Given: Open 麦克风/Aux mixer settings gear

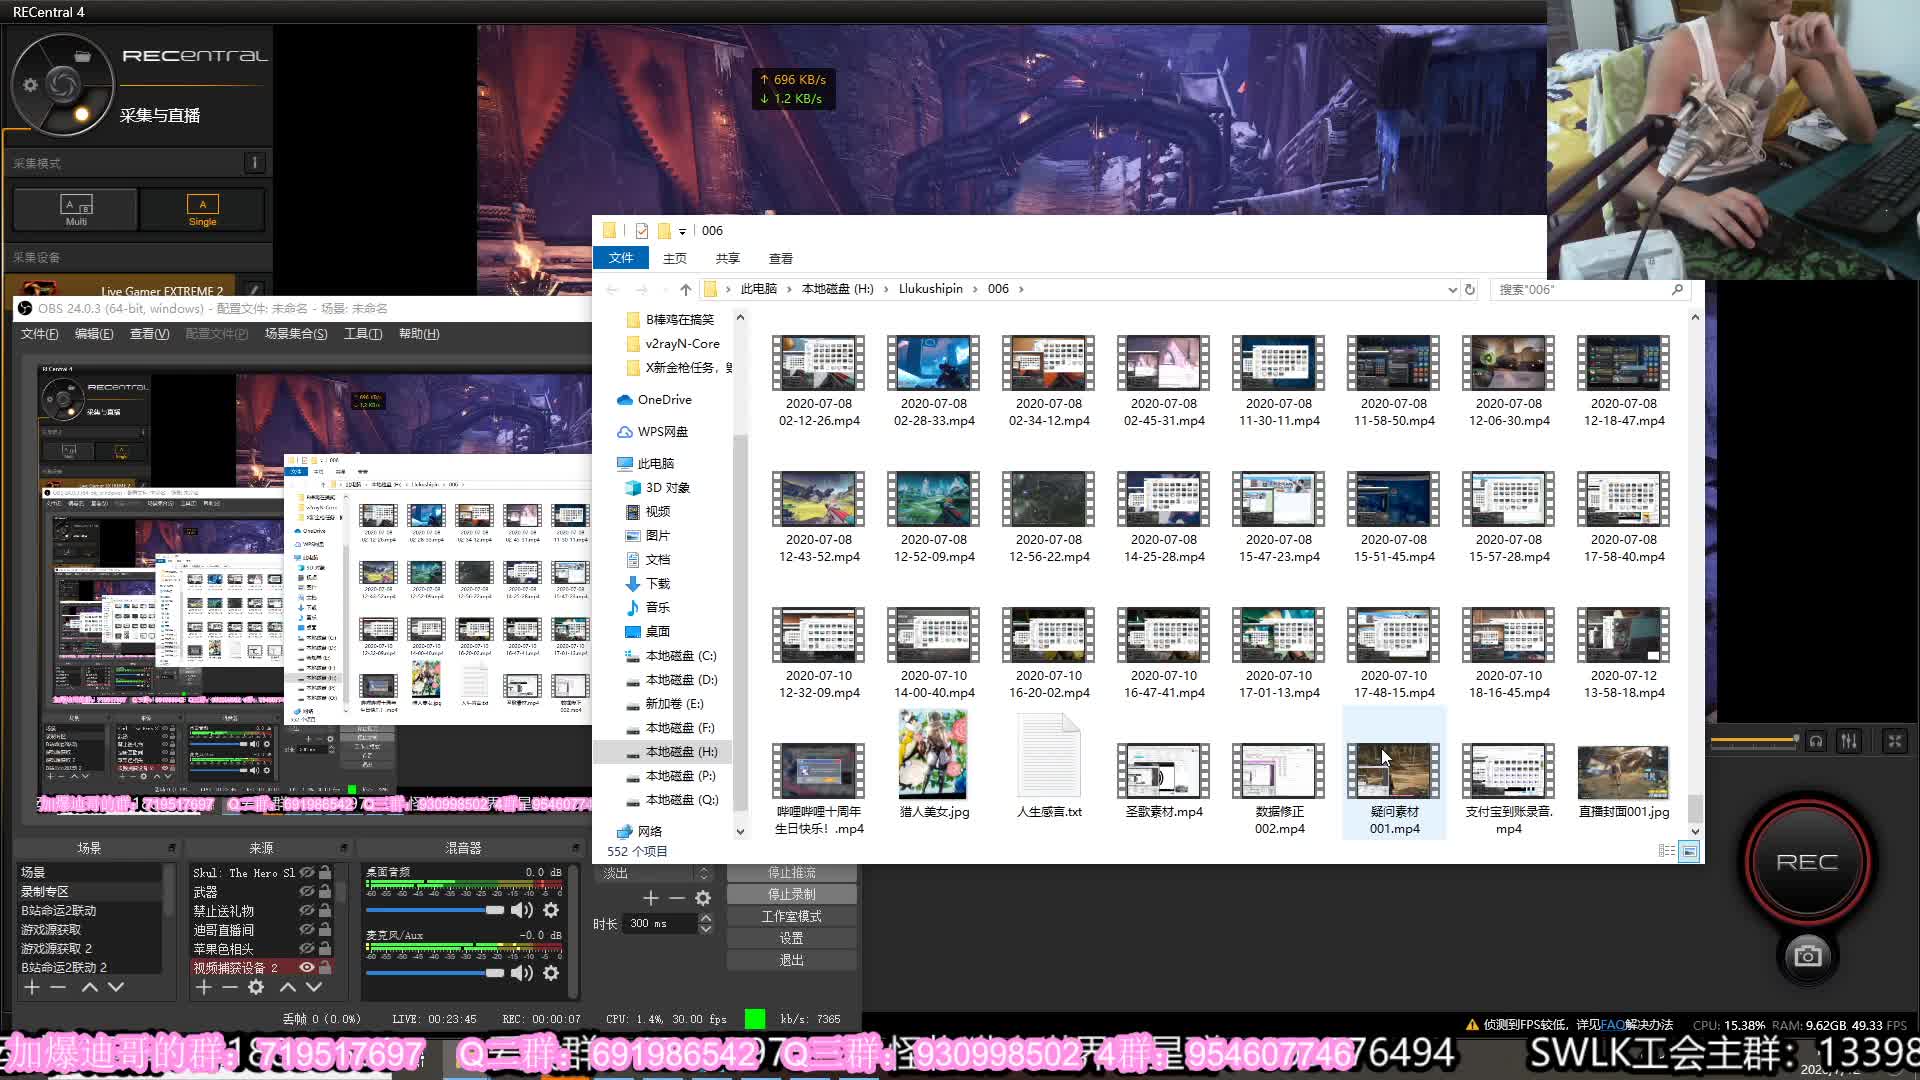Looking at the screenshot, I should 551,973.
